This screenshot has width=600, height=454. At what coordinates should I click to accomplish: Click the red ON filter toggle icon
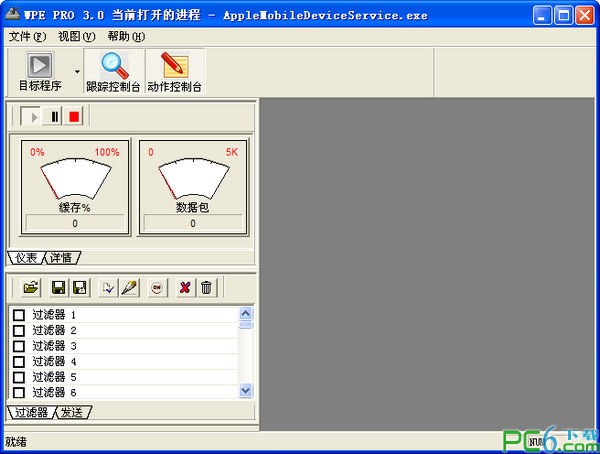[157, 288]
